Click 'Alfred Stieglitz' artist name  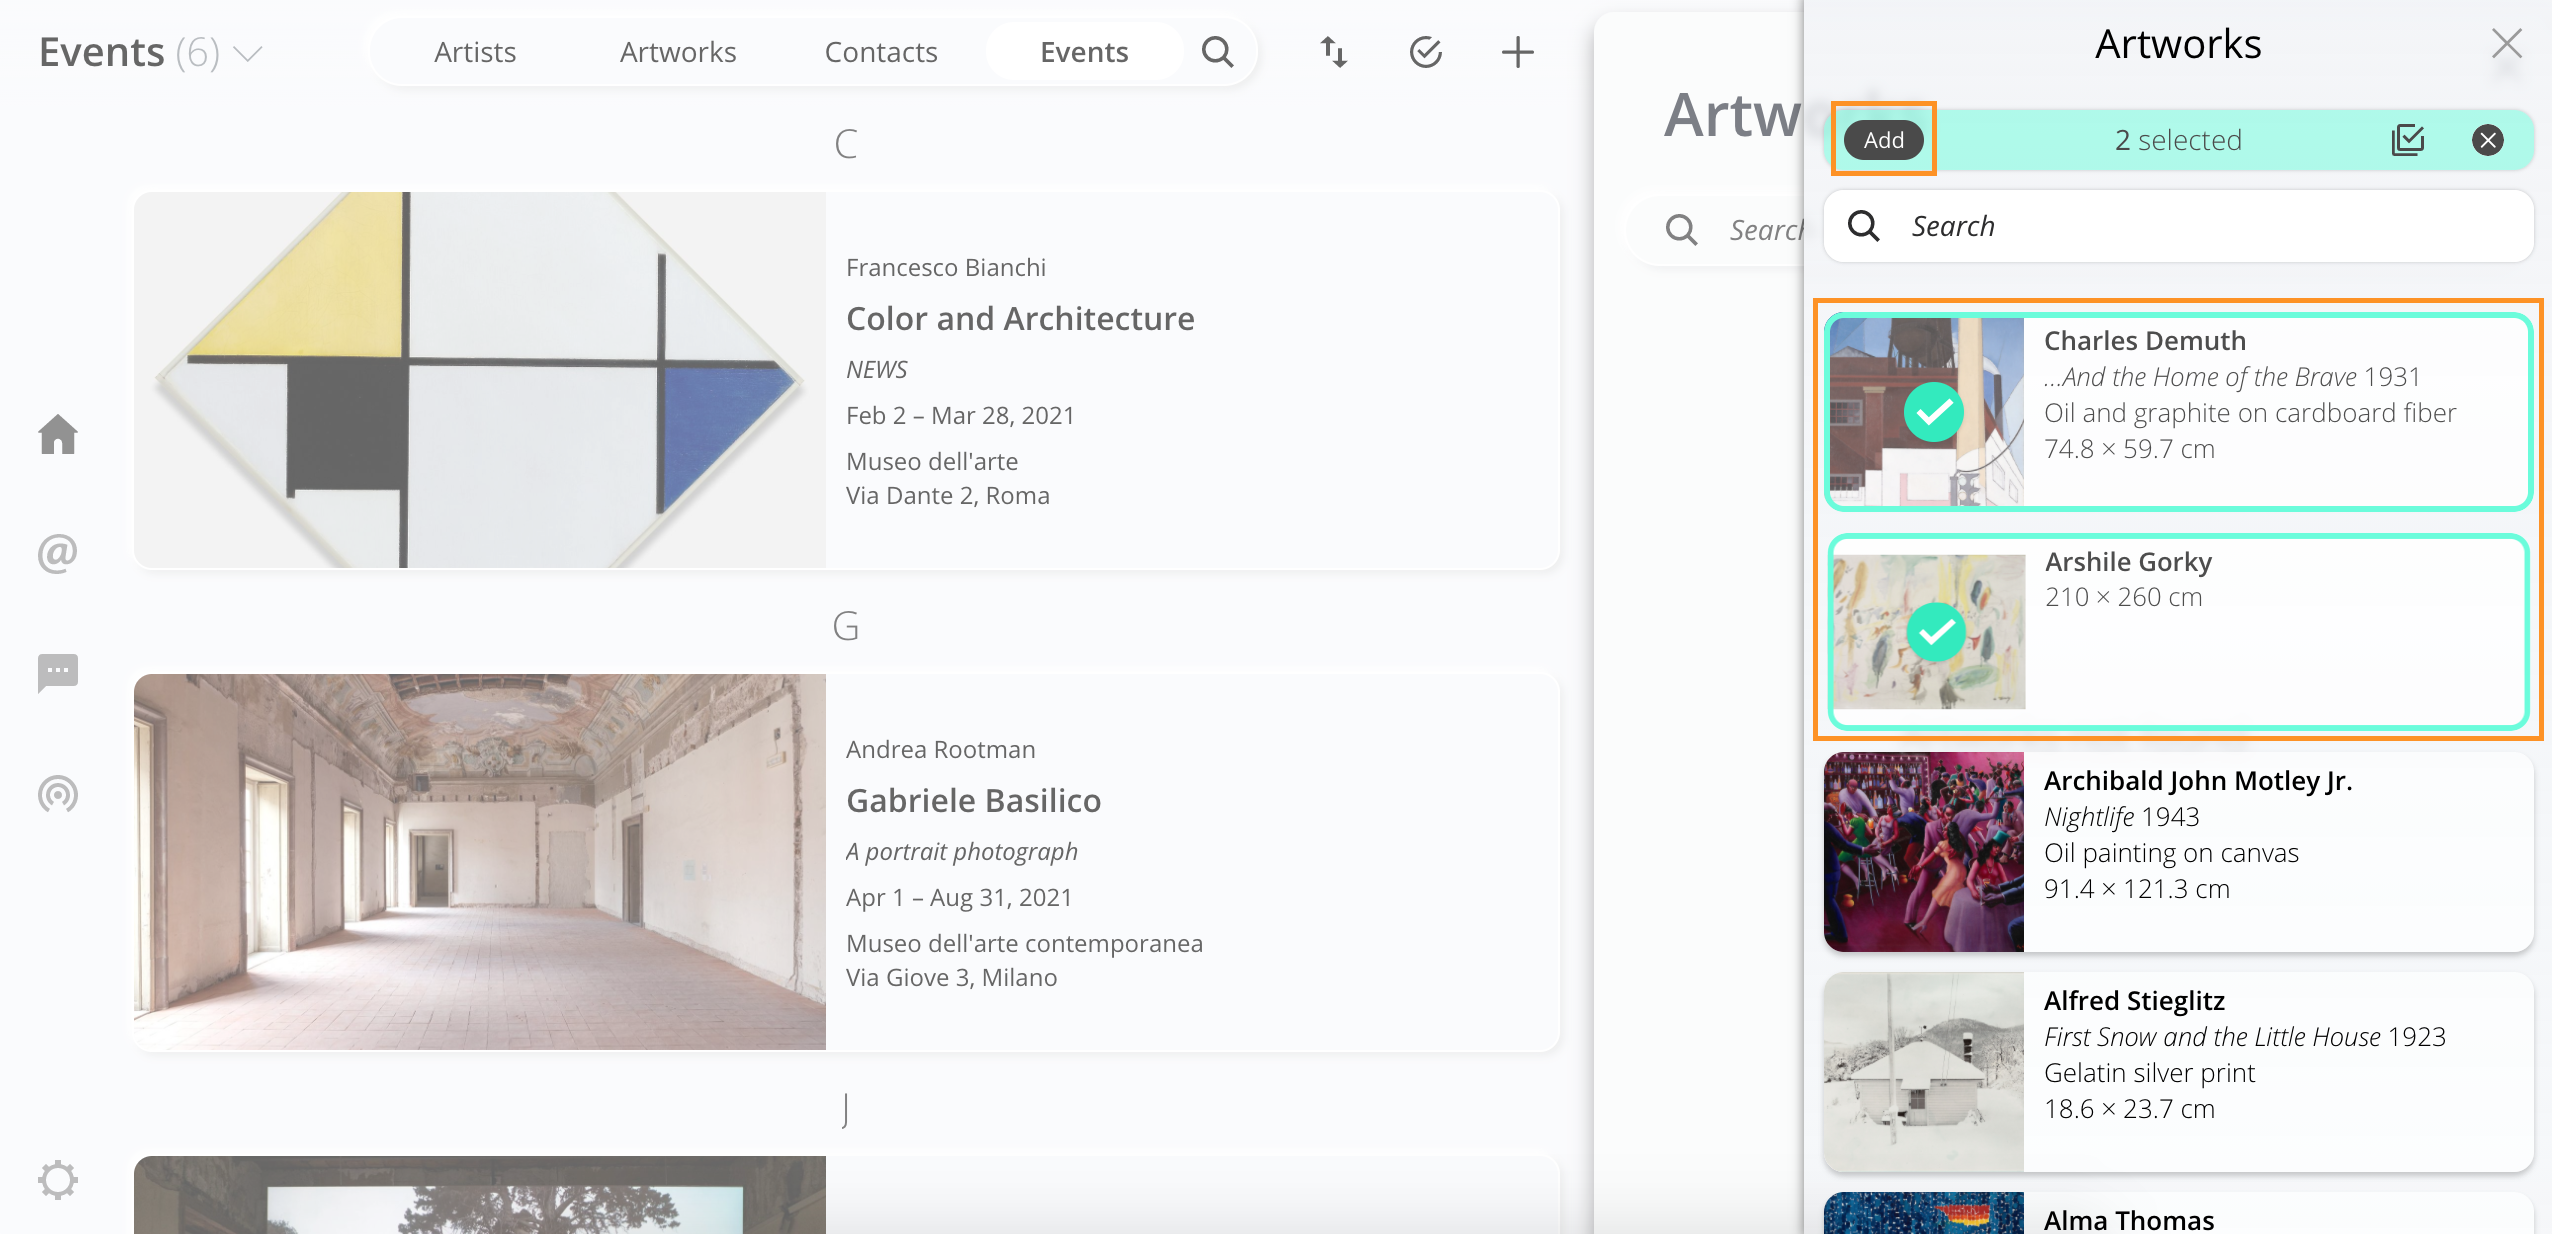coord(2134,1001)
